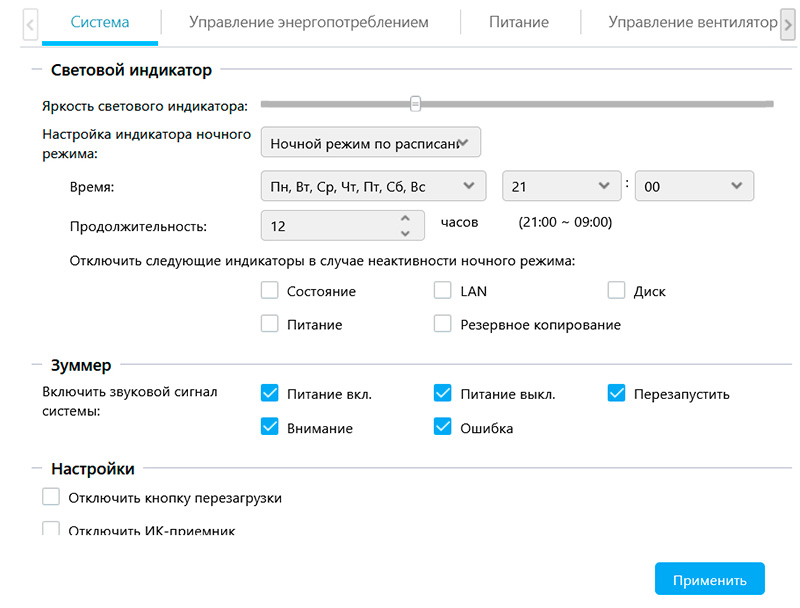
Task: Check the Диск indicator checkbox
Action: click(x=617, y=291)
